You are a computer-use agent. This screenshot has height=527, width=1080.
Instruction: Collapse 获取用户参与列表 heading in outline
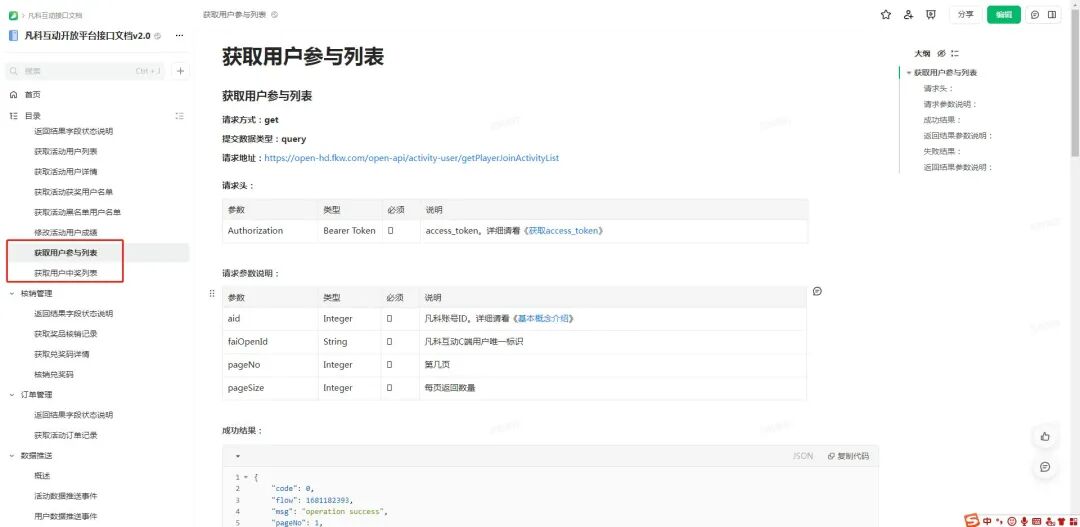tap(909, 73)
